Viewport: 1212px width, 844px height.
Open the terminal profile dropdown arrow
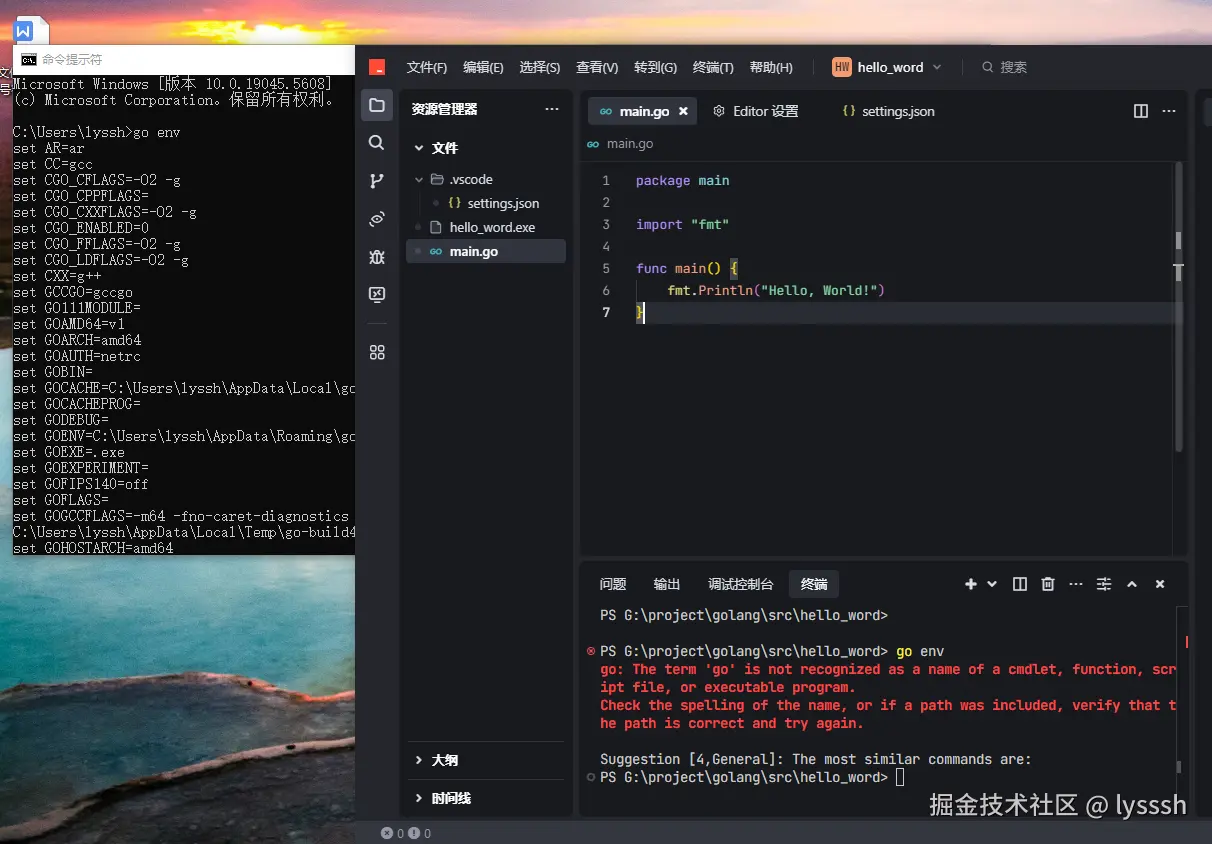tap(993, 584)
